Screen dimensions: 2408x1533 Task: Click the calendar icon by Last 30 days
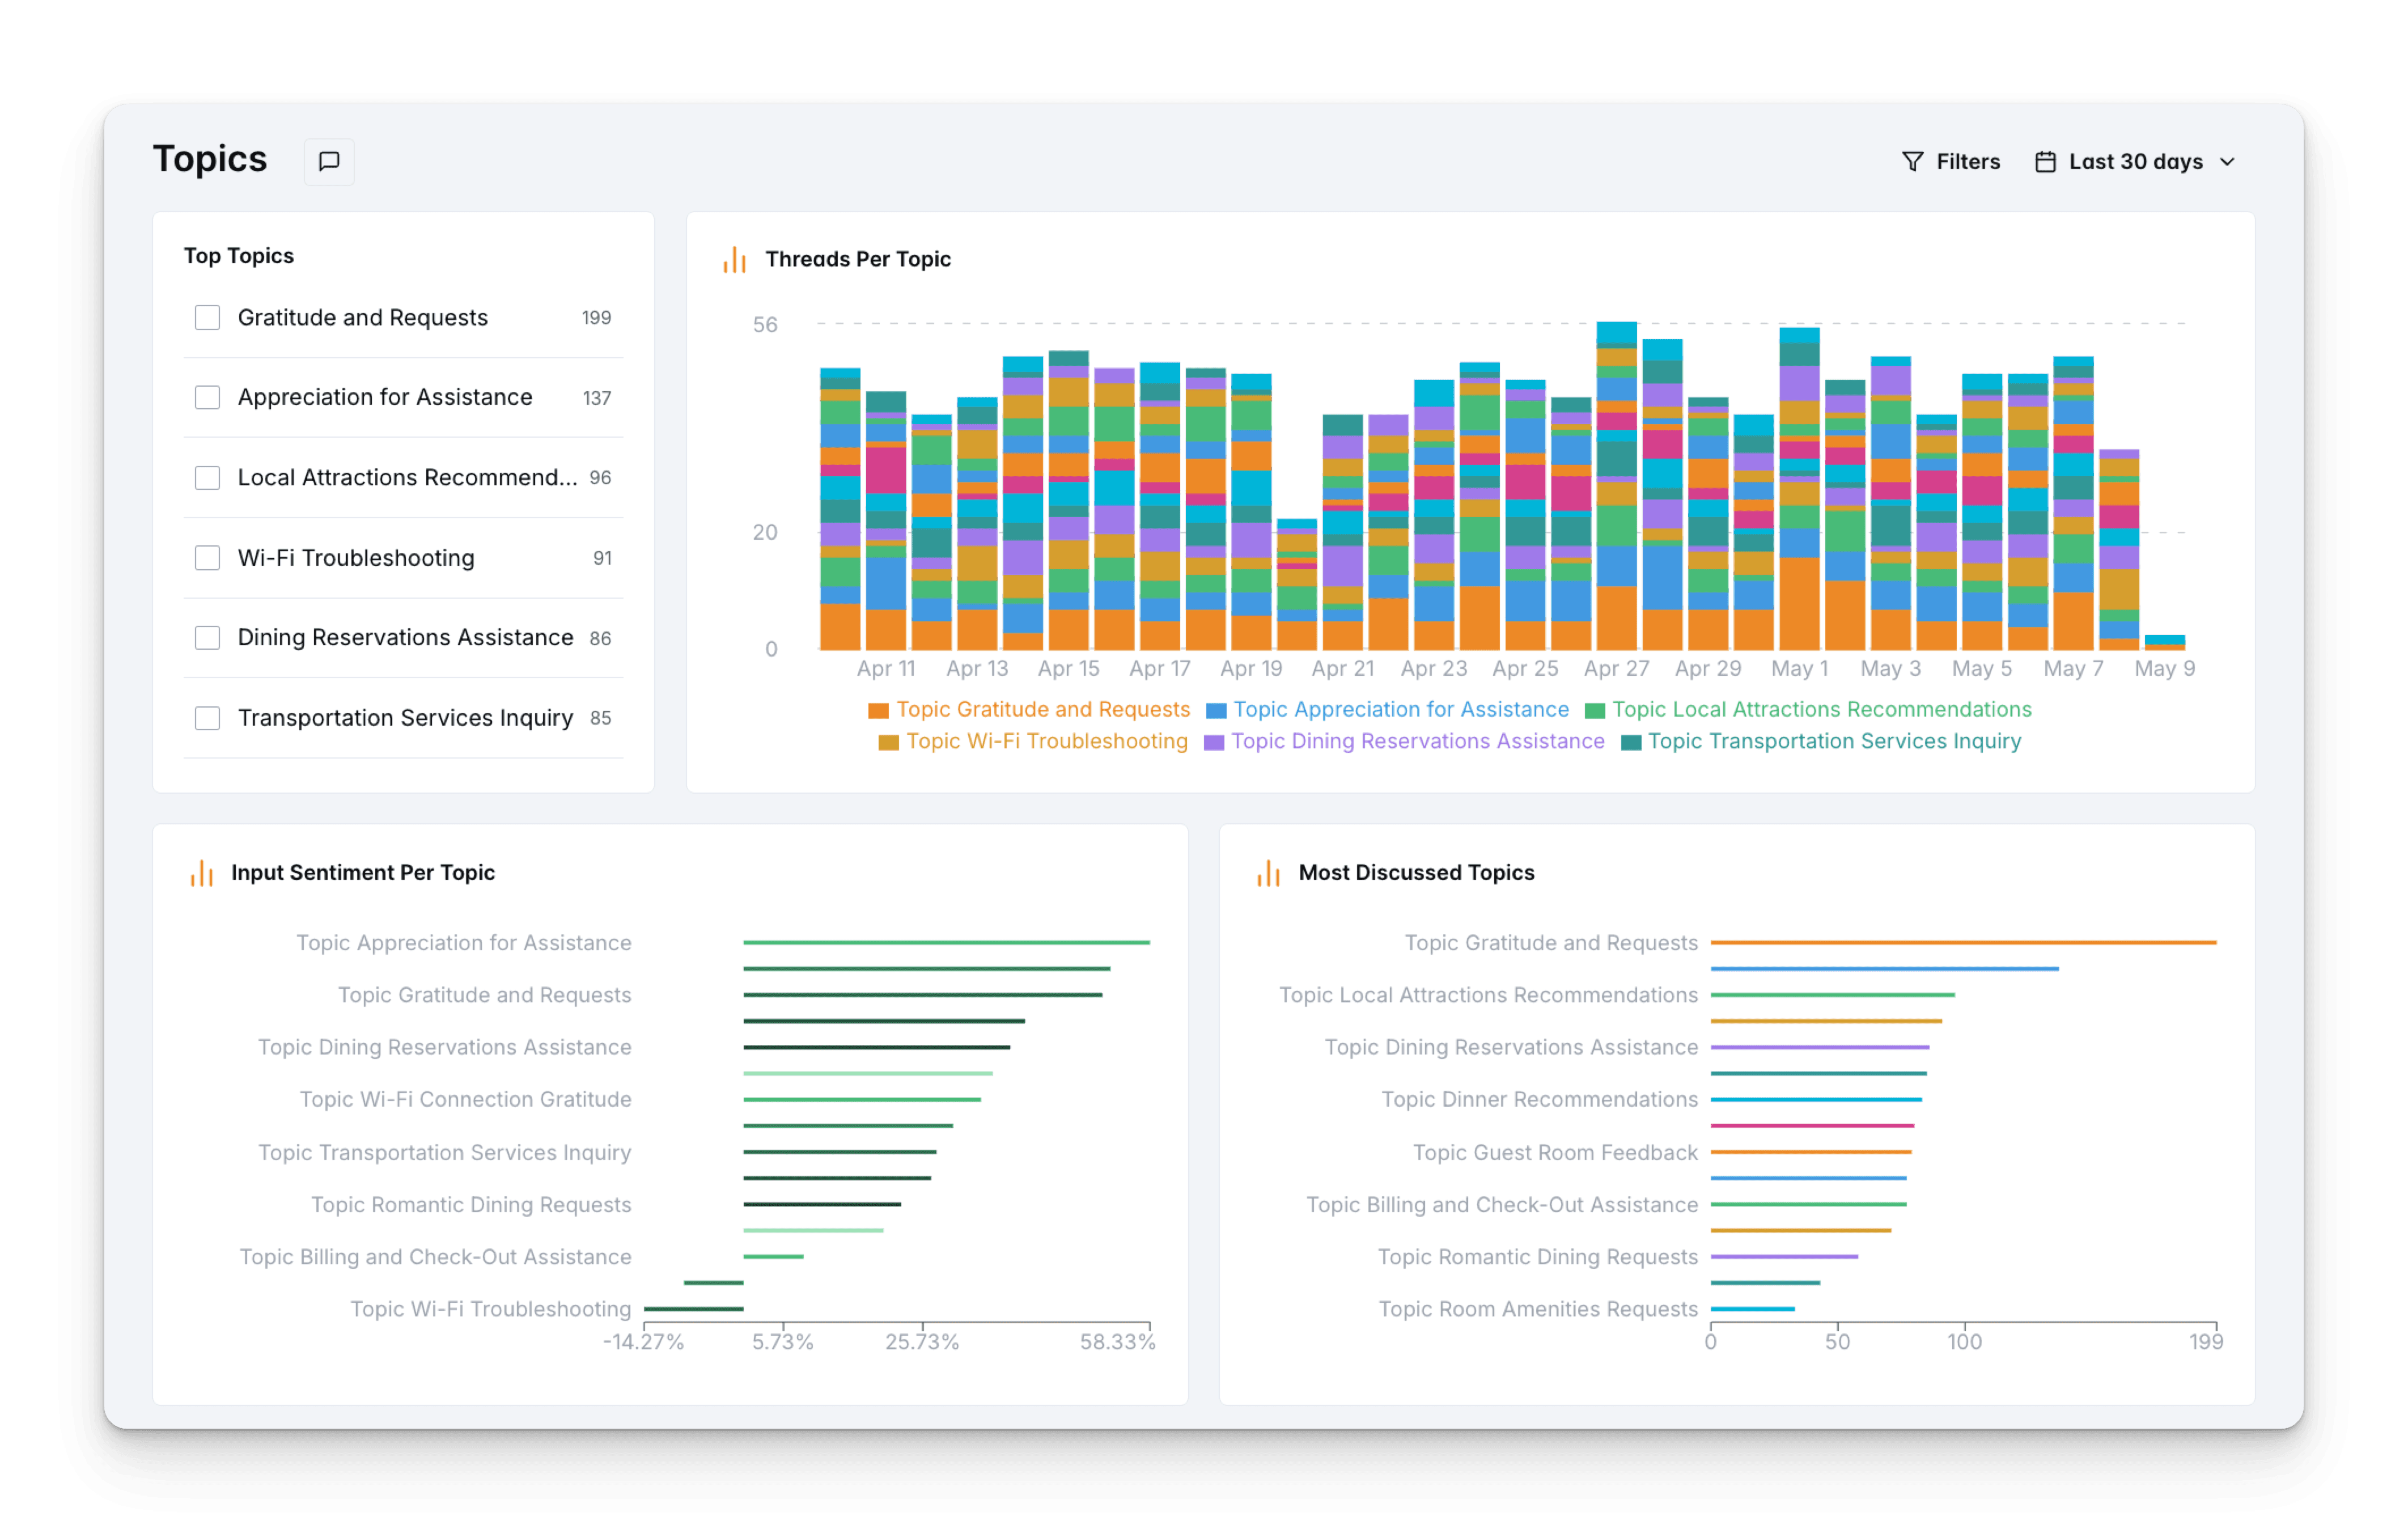[2045, 161]
